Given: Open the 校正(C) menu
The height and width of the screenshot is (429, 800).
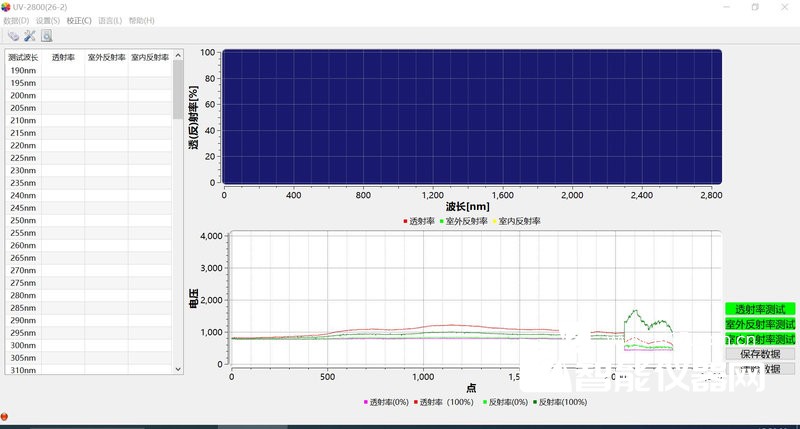Looking at the screenshot, I should click(x=79, y=20).
